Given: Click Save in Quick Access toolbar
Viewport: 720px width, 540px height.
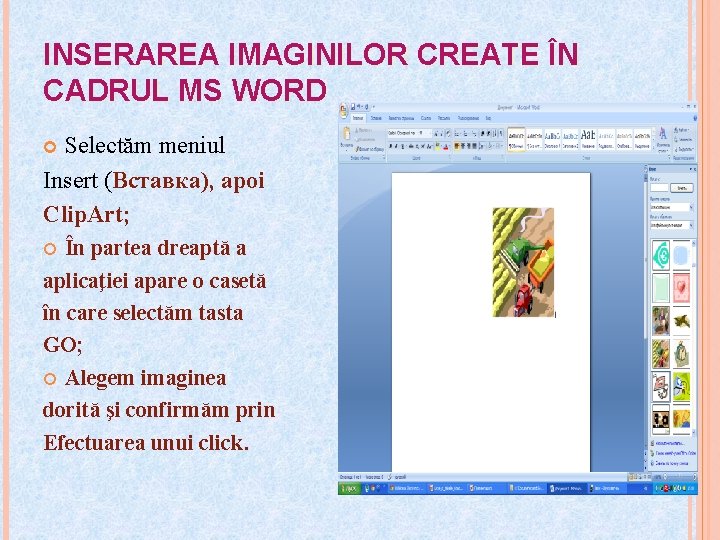Looking at the screenshot, I should click(353, 107).
